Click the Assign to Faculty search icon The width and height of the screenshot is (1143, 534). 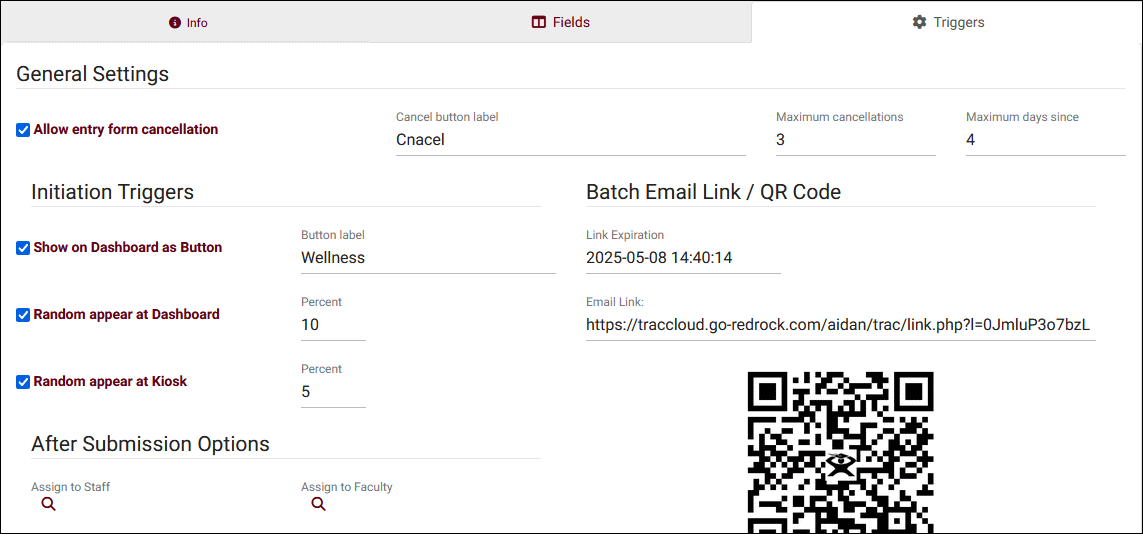318,505
